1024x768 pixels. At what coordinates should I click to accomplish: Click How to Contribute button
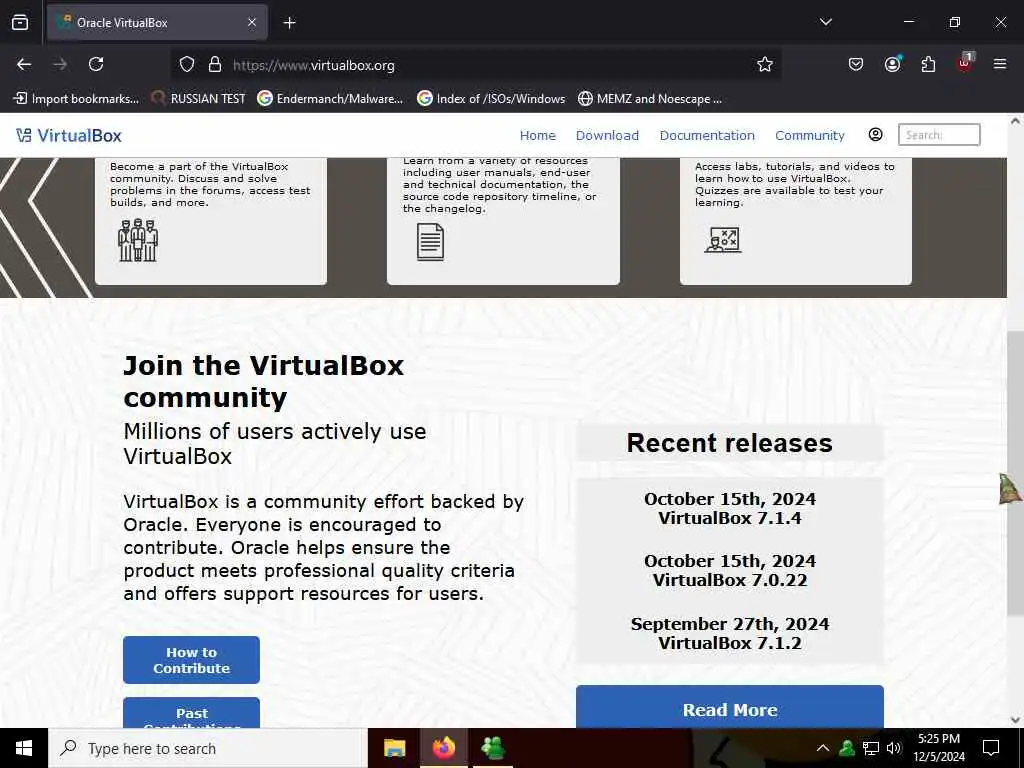pos(191,660)
